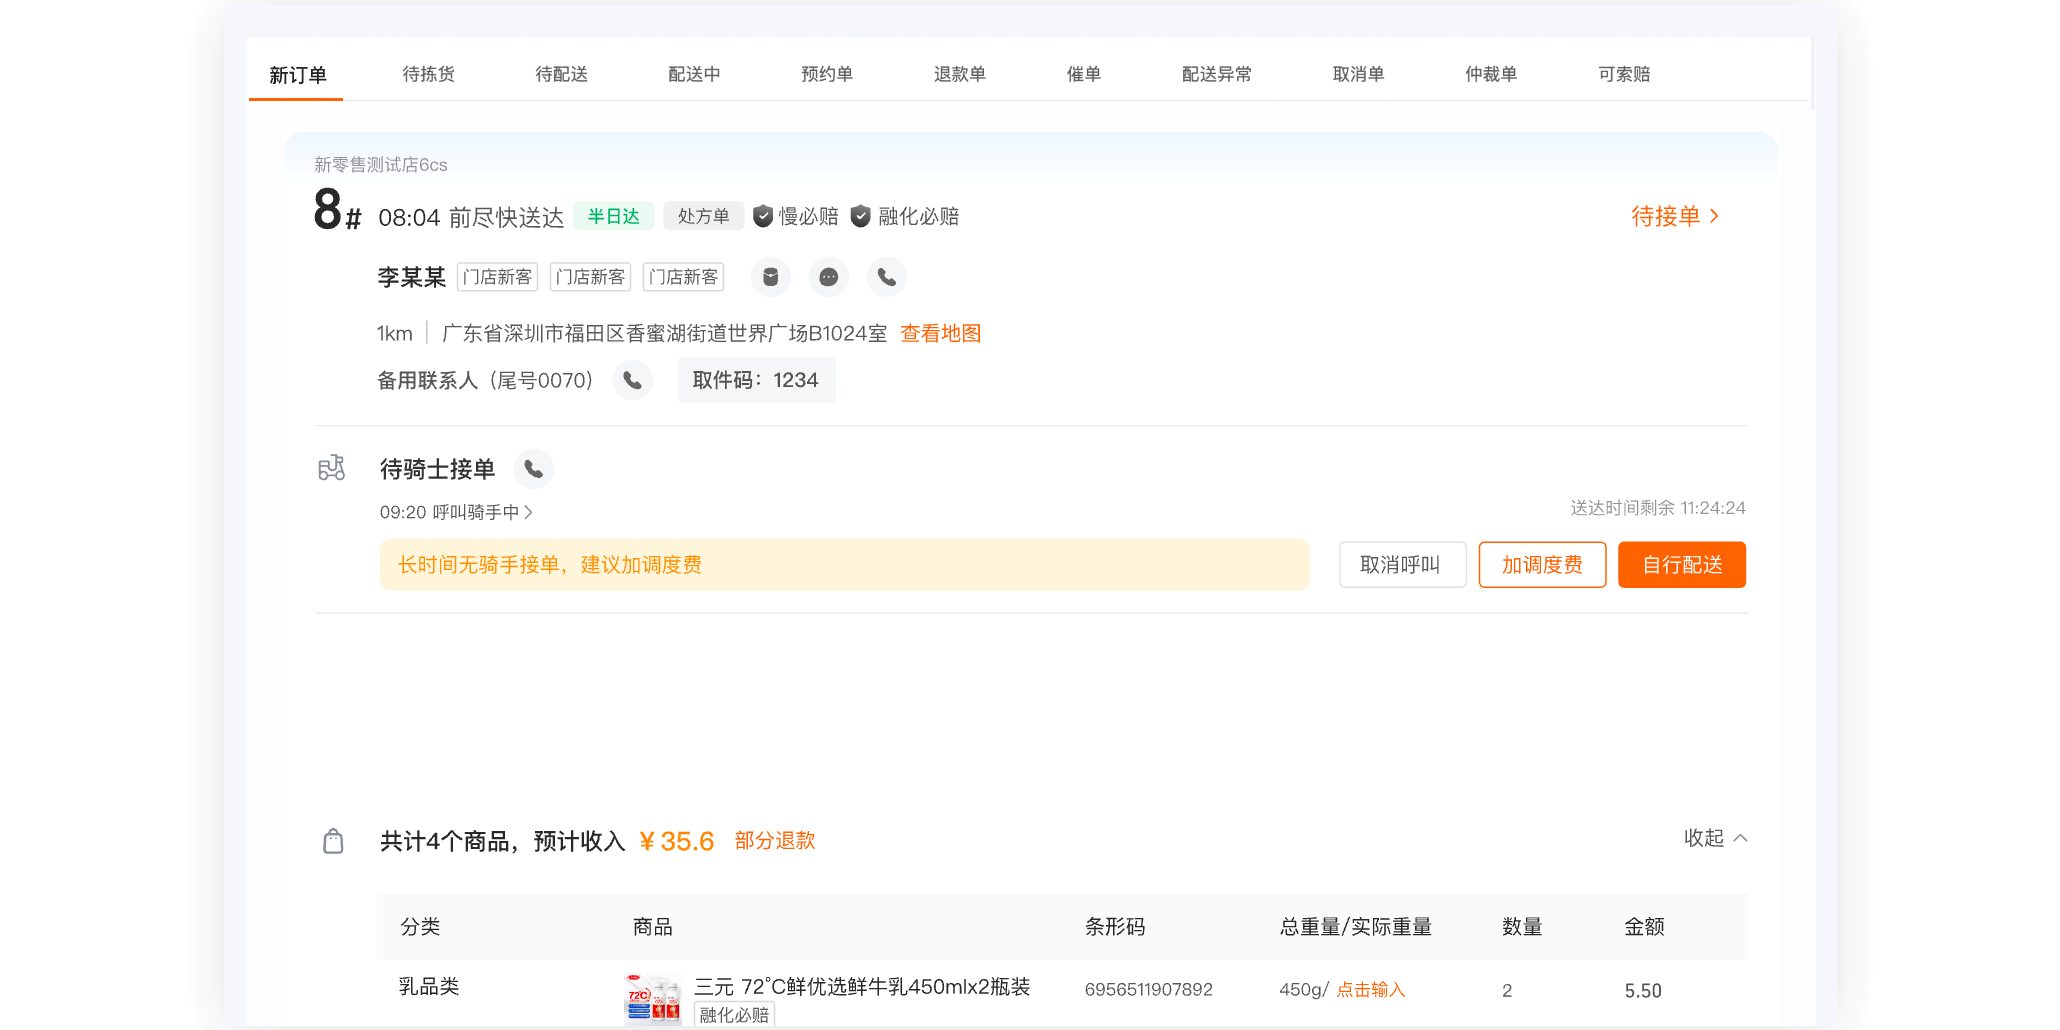This screenshot has width=2060, height=1030.
Task: Click the 自行配送 button
Action: (1681, 564)
